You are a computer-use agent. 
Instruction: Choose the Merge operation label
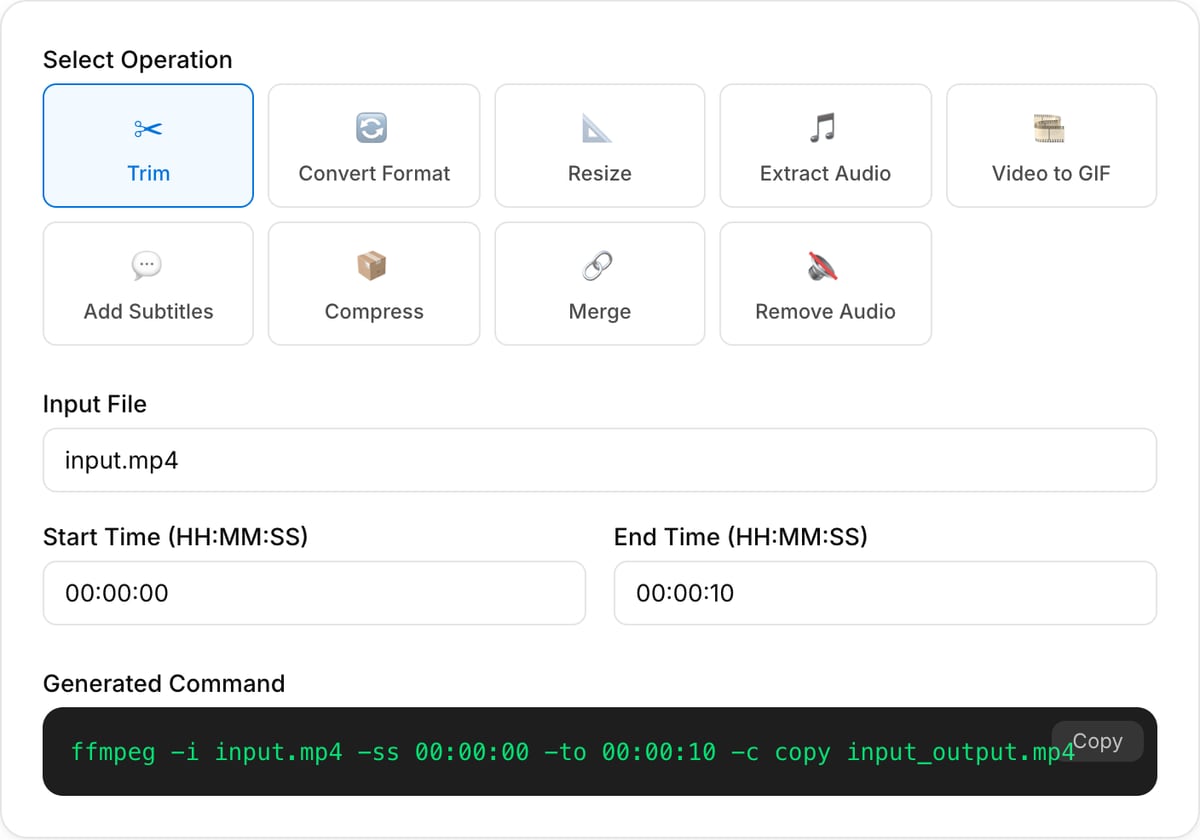pos(599,311)
